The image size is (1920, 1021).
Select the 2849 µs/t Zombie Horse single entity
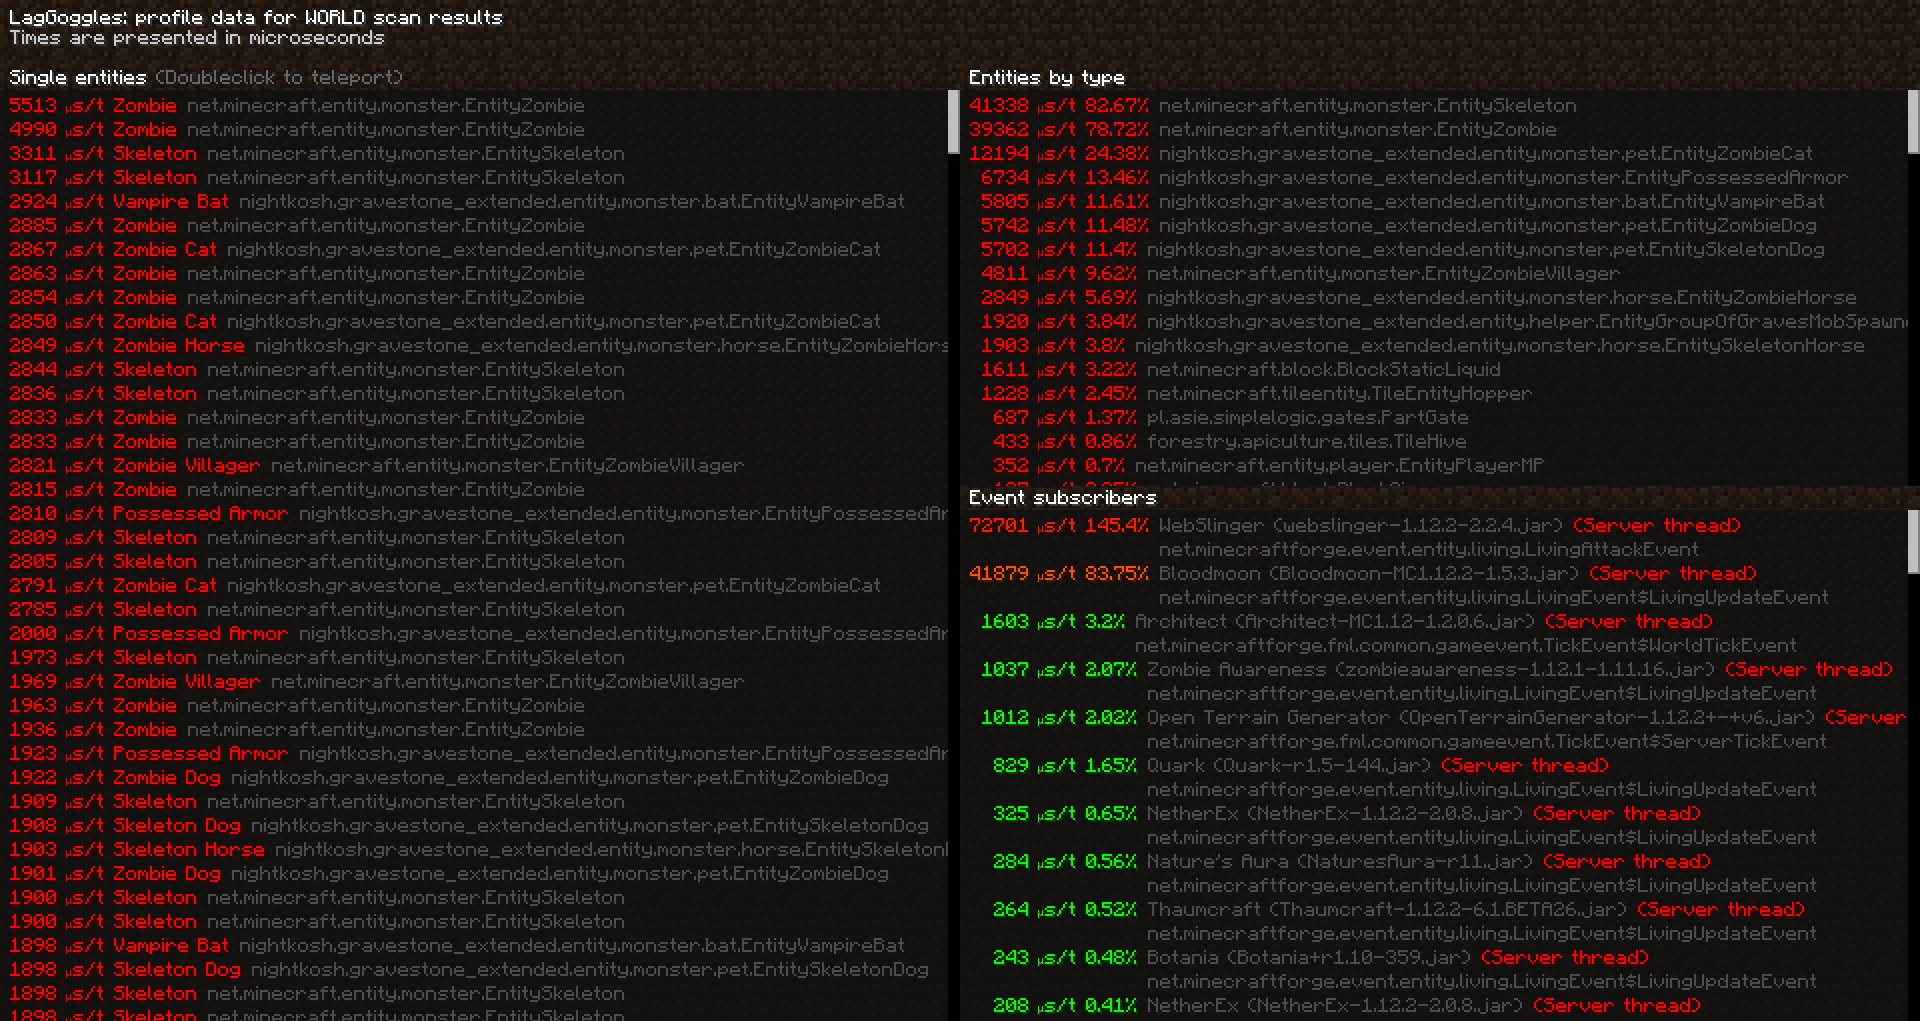478,345
